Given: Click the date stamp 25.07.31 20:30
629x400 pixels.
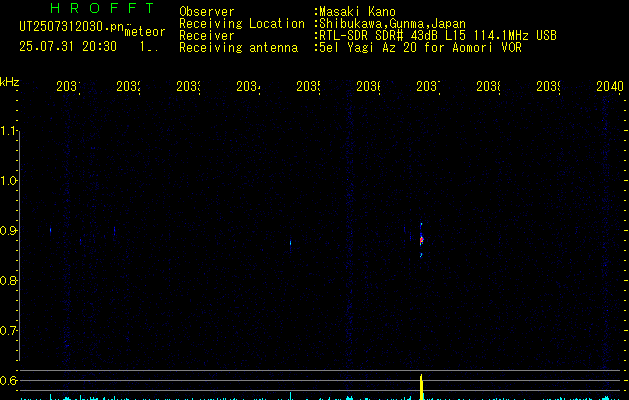Looking at the screenshot, I should point(68,47).
